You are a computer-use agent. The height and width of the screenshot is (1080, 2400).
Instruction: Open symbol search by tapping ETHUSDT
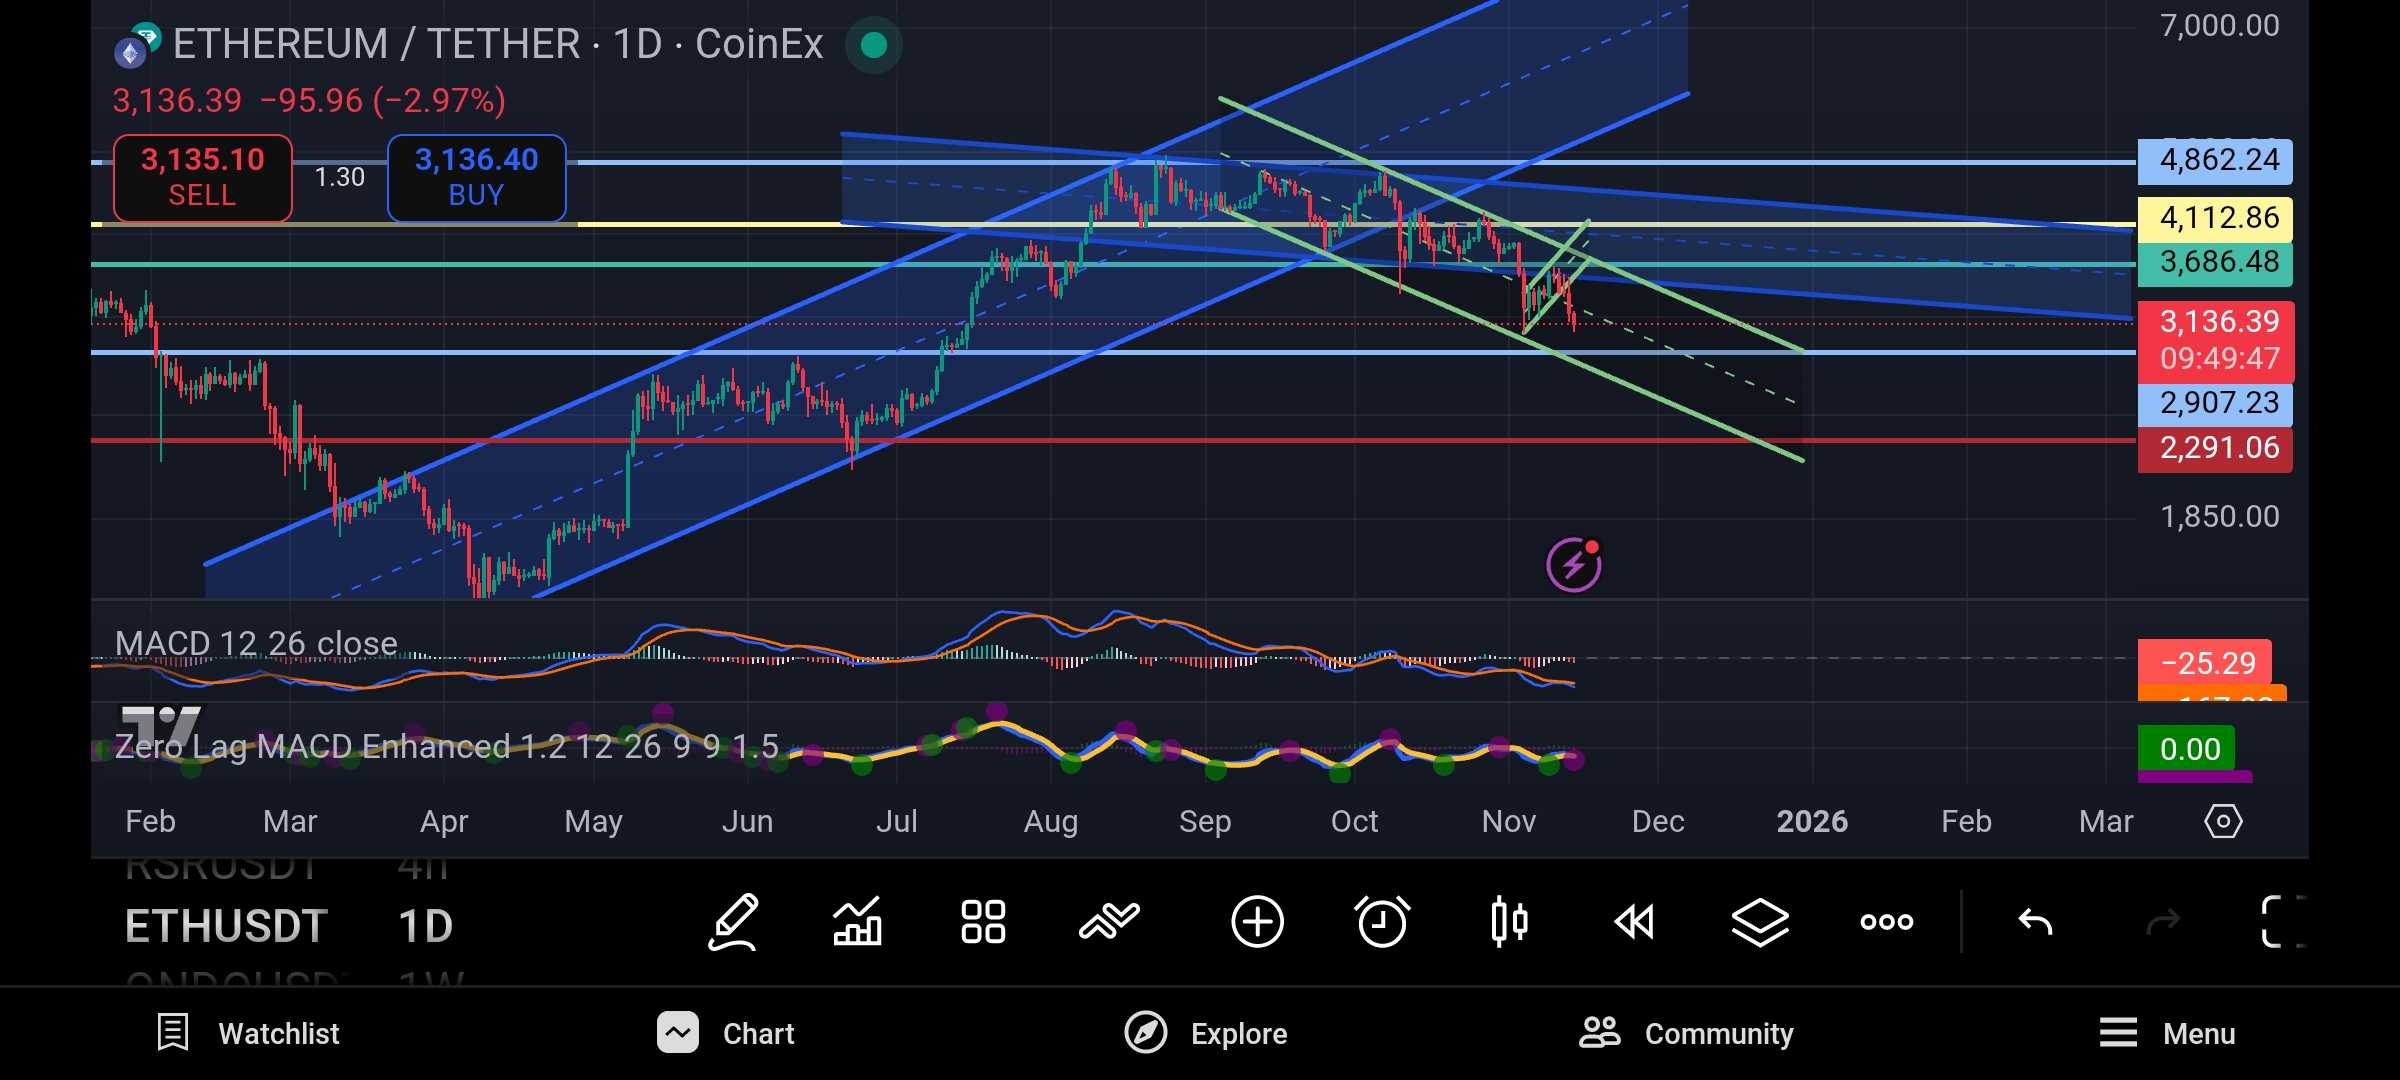click(x=226, y=925)
